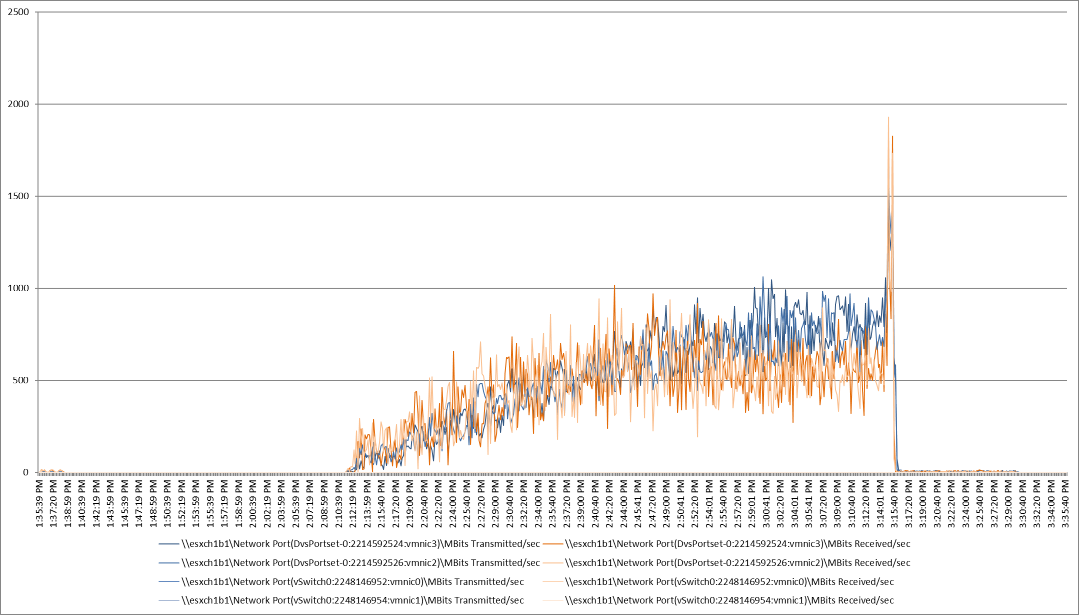
Task: Click the 2:50:41 PM time label
Action: point(682,504)
